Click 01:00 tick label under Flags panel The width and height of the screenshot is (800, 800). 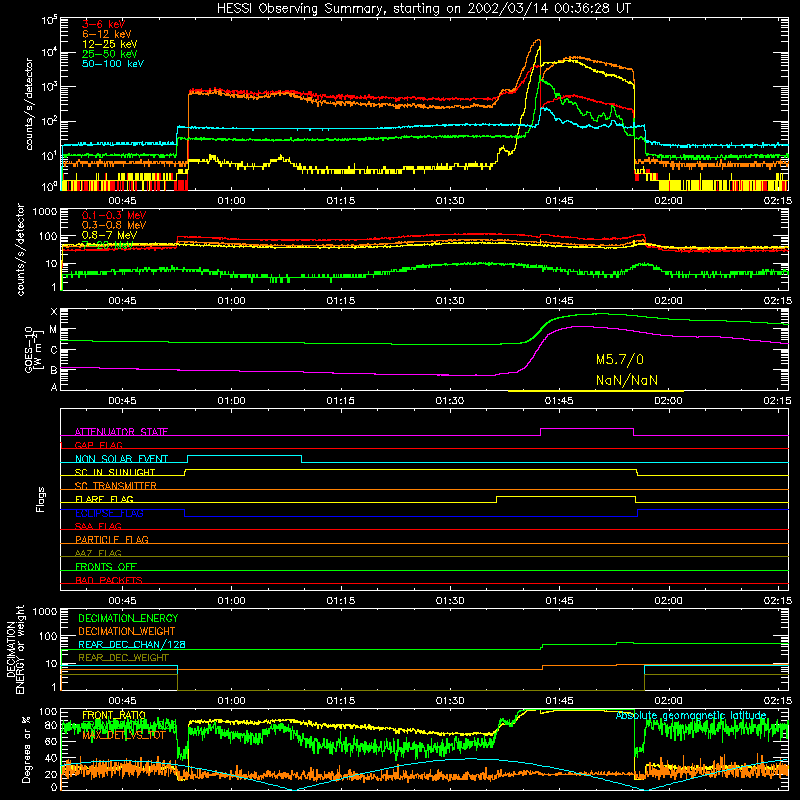[x=232, y=601]
